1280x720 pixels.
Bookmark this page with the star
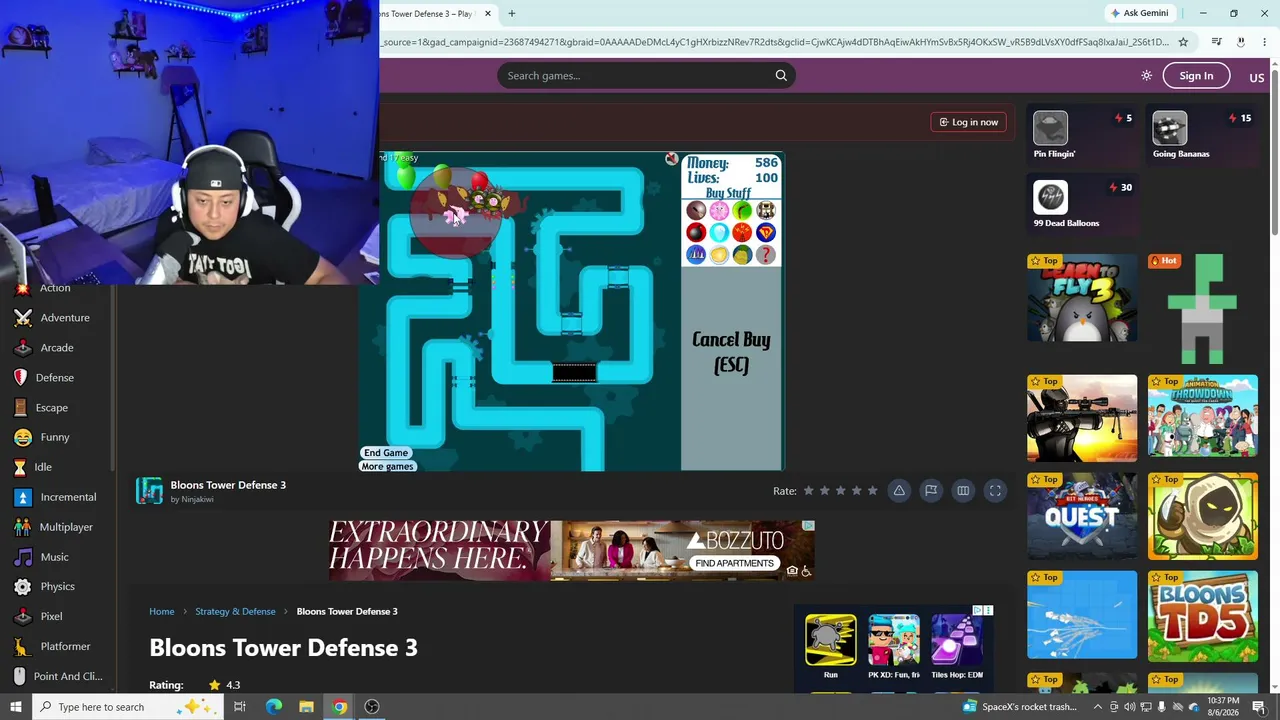[1183, 42]
